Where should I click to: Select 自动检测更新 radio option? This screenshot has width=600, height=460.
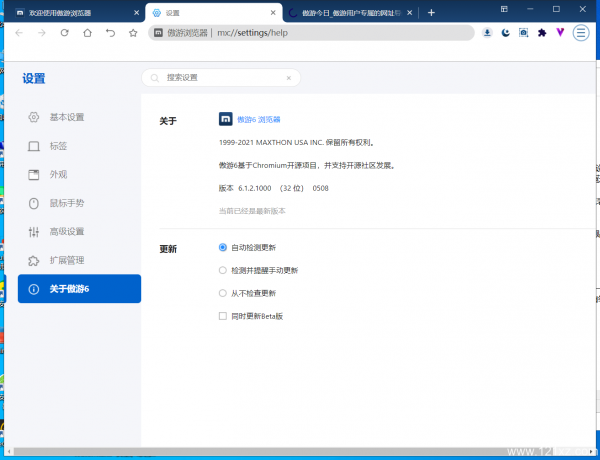tap(222, 247)
